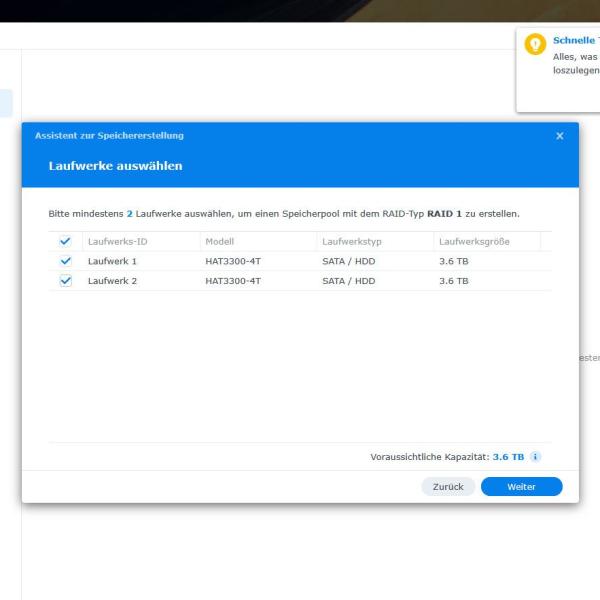Viewport: 600px width, 600px height.
Task: Open the Schnelle tip notification title
Action: [x=575, y=41]
